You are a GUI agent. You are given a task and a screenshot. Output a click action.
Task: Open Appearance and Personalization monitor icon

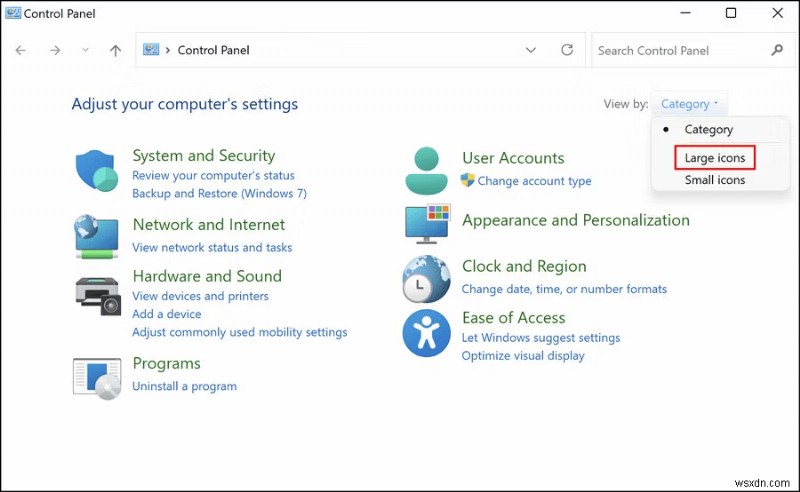coord(426,223)
